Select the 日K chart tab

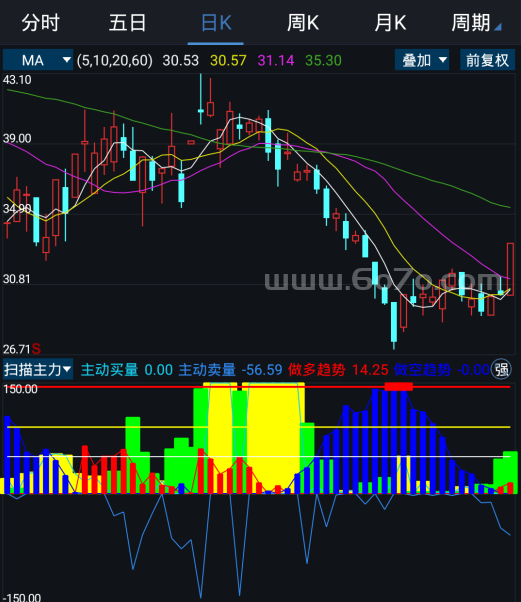[x=216, y=23]
